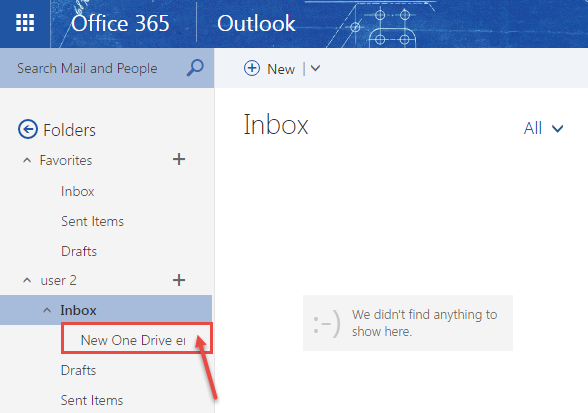The image size is (588, 413).
Task: Open Inbox under Favorites
Action: pos(78,191)
